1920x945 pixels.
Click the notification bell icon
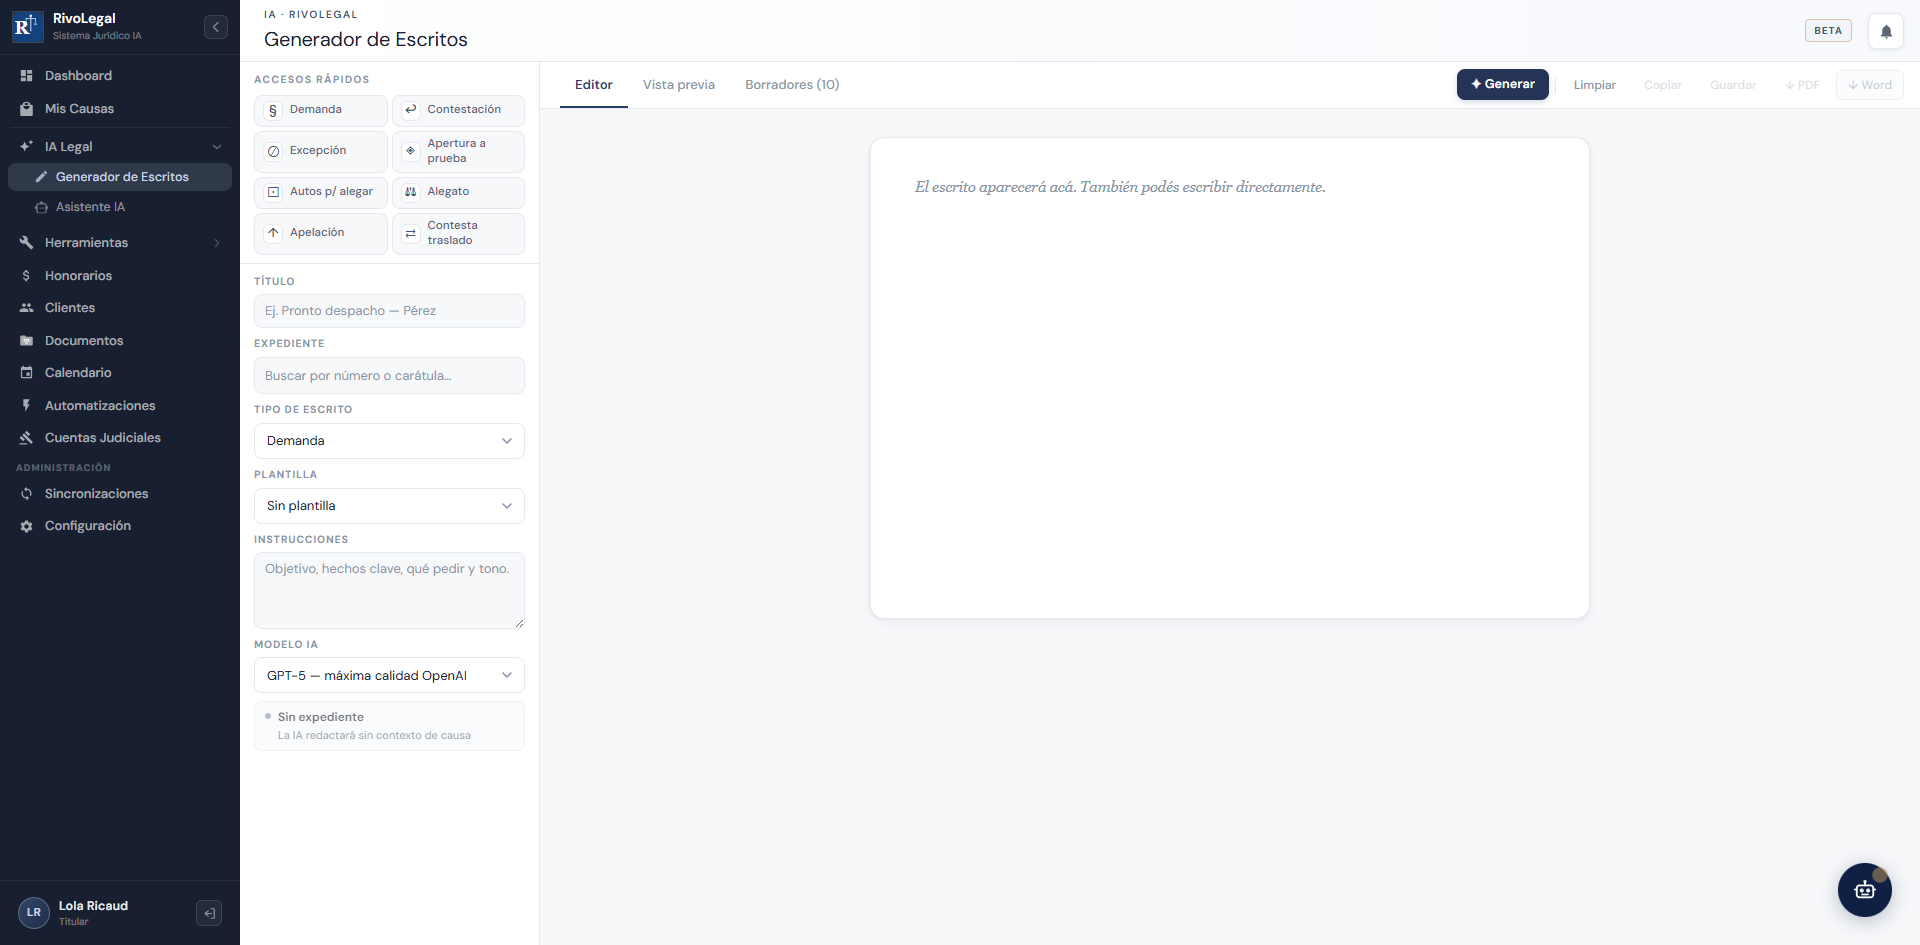(1886, 31)
